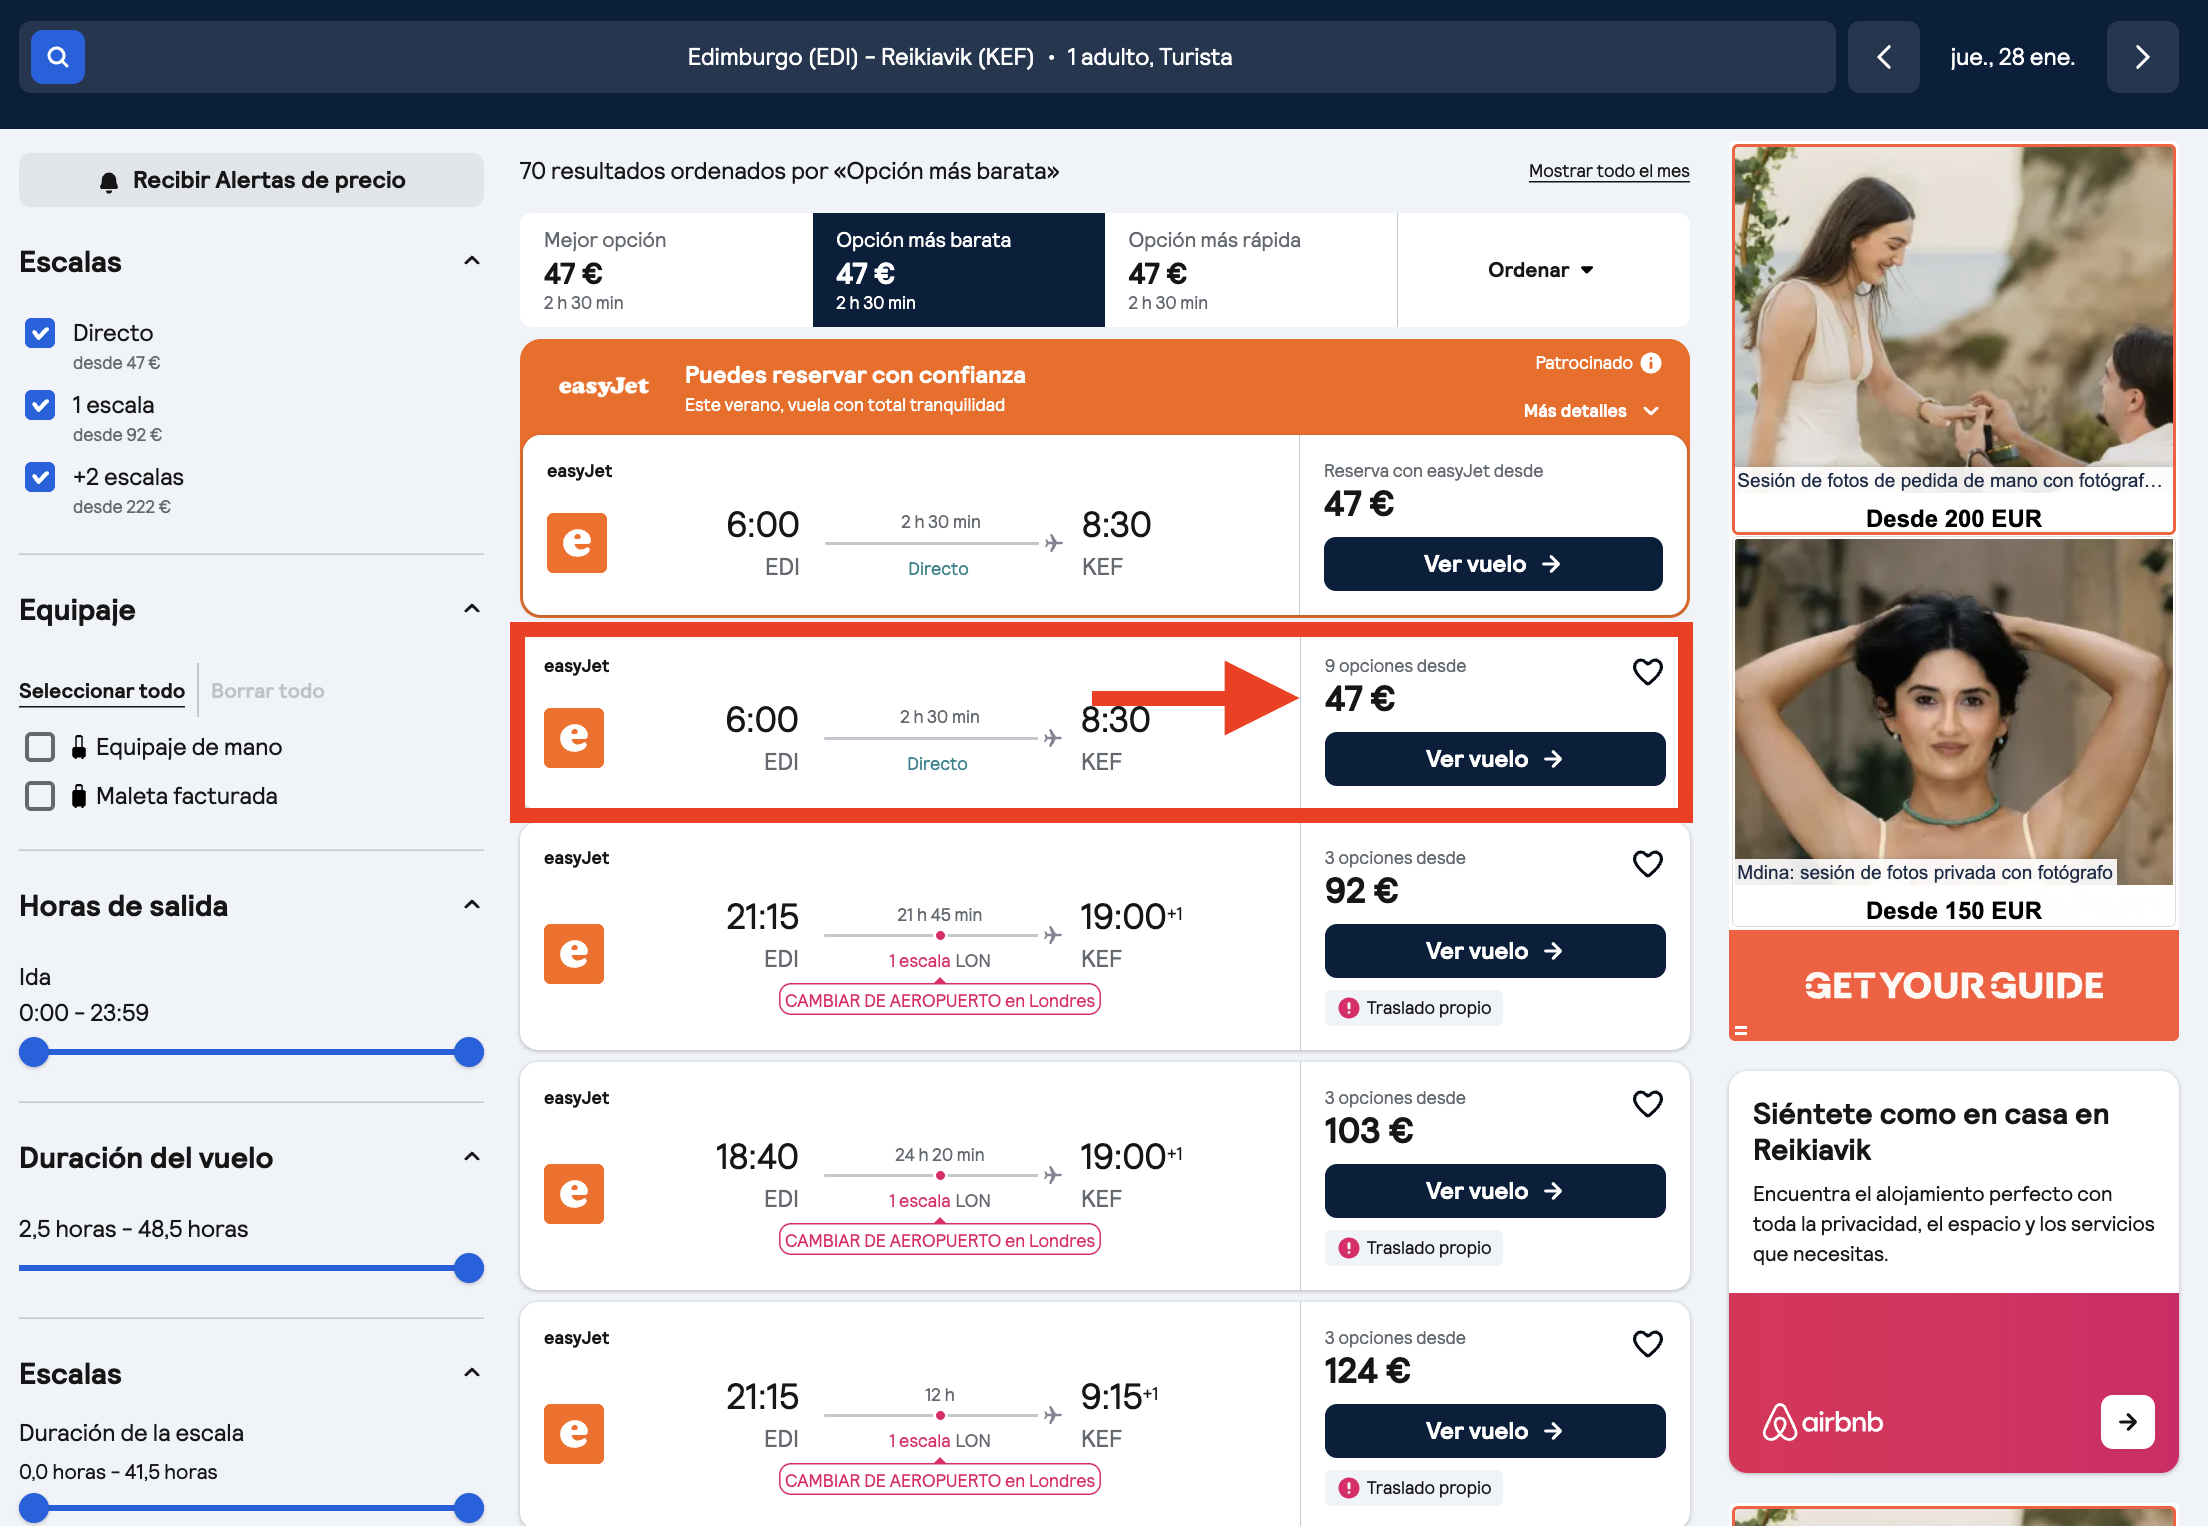Collapse the Equipaje filter section
Image resolution: width=2208 pixels, height=1526 pixels.
click(x=472, y=609)
